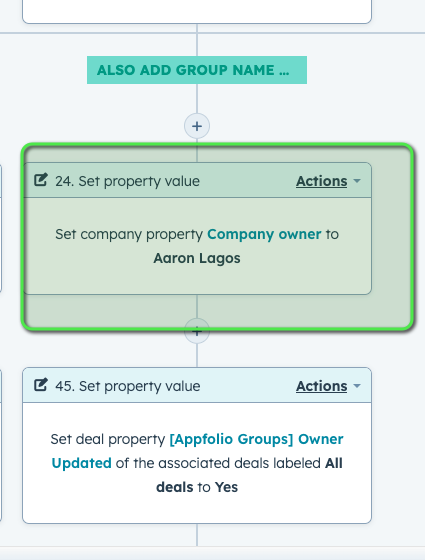The height and width of the screenshot is (560, 425).
Task: Click the connector line below step 45
Action: (197, 535)
